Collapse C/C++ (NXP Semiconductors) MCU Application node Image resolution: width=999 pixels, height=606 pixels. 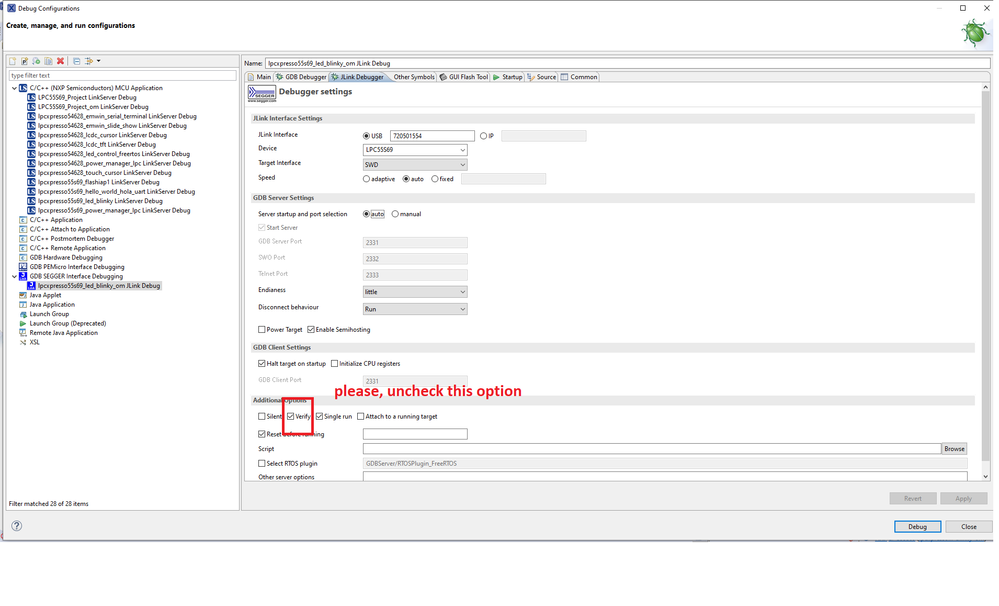[x=14, y=88]
